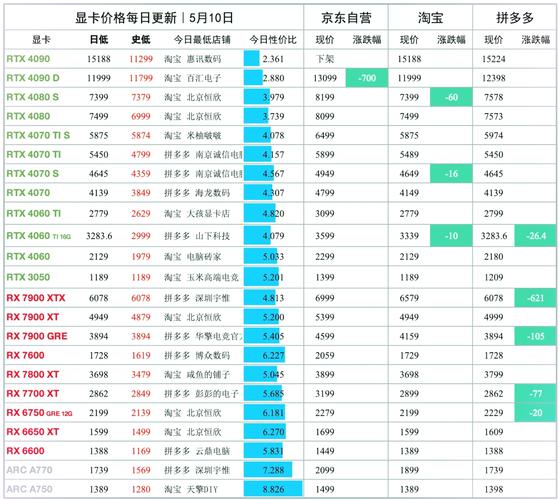Image resolution: width=559 pixels, height=500 pixels.
Task: Click the title 显卡价格每日更新 5月10日
Action: point(154,17)
